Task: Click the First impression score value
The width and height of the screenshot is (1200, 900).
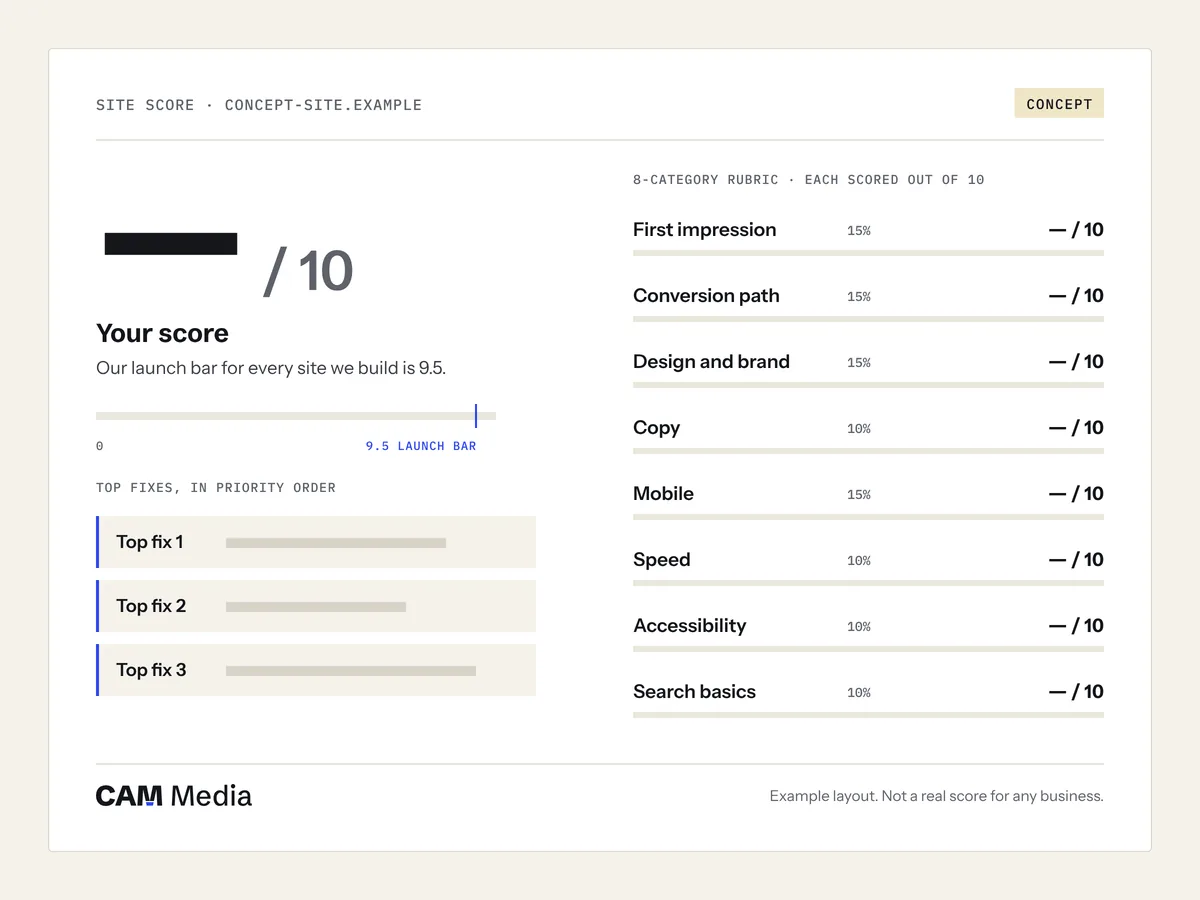Action: pyautogui.click(x=1076, y=230)
